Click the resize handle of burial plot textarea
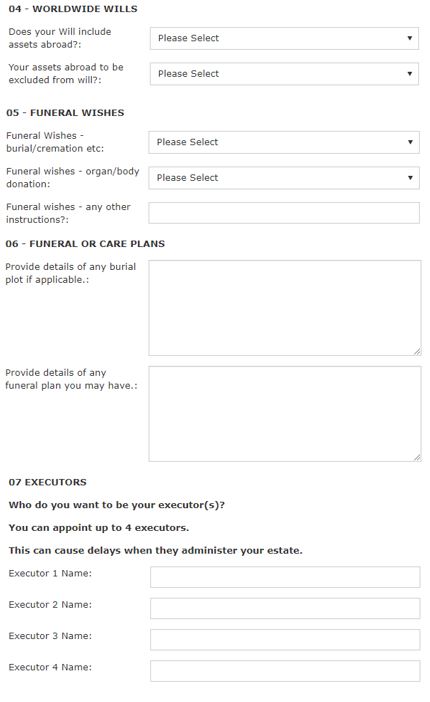The height and width of the screenshot is (702, 430). tap(417, 351)
